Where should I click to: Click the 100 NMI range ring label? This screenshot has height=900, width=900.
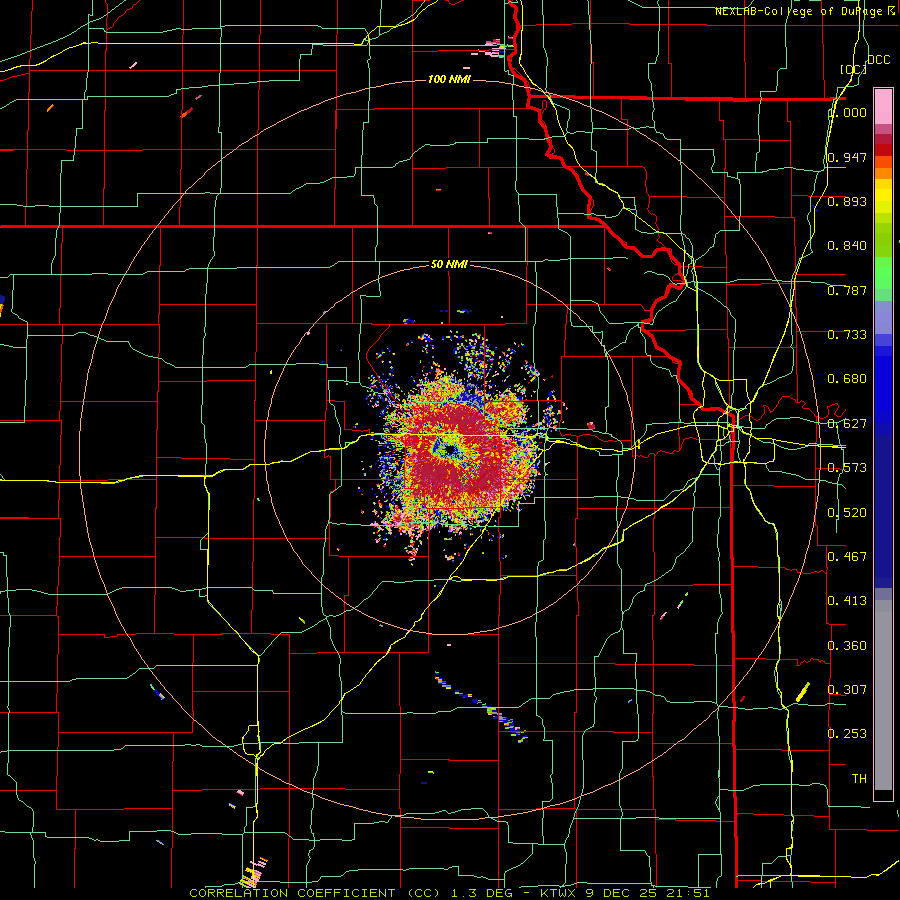coord(449,79)
